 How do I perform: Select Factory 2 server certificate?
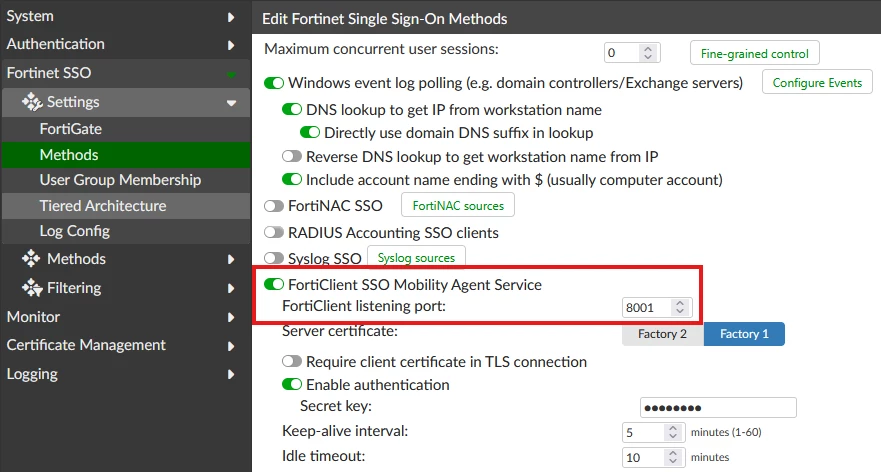[x=662, y=334]
